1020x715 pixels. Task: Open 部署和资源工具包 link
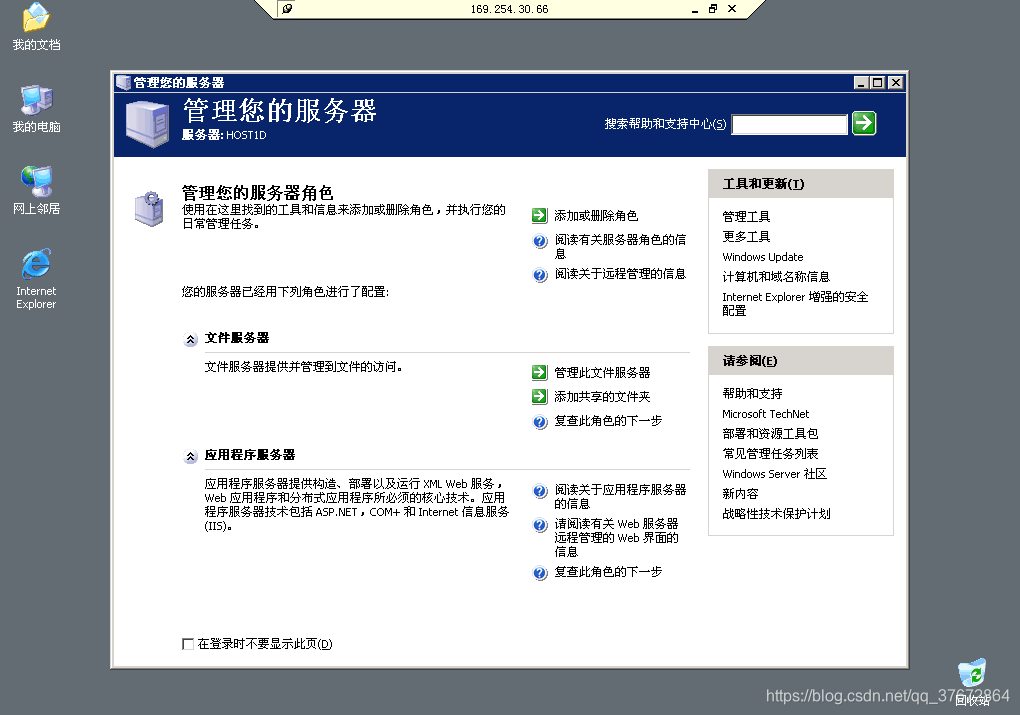770,433
